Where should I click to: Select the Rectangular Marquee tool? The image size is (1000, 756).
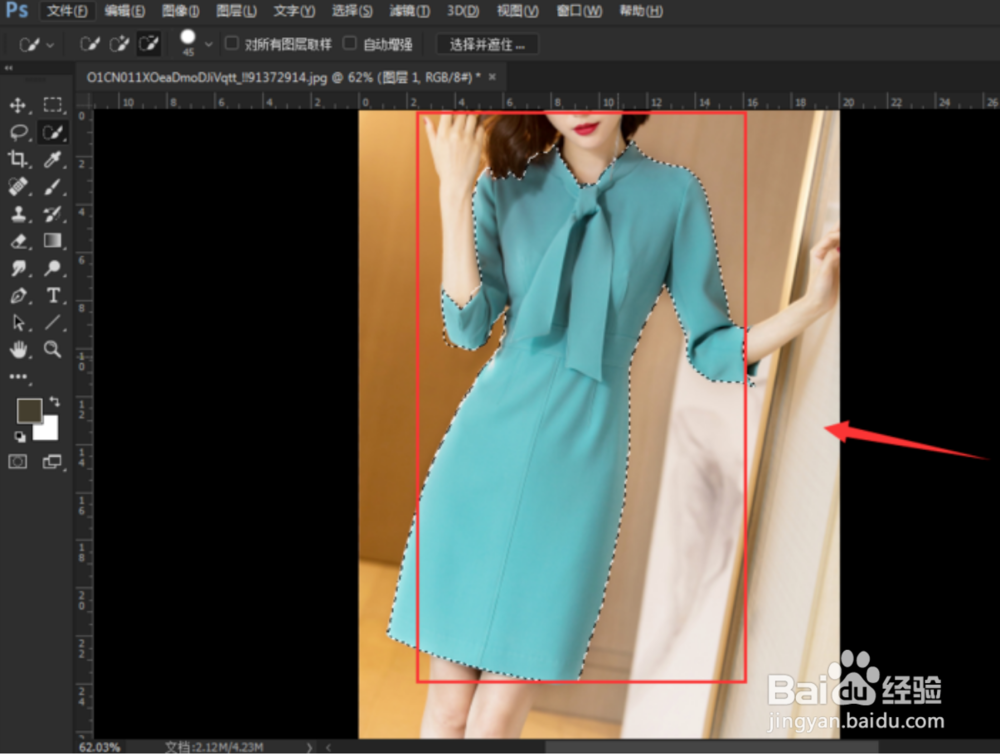tap(52, 105)
